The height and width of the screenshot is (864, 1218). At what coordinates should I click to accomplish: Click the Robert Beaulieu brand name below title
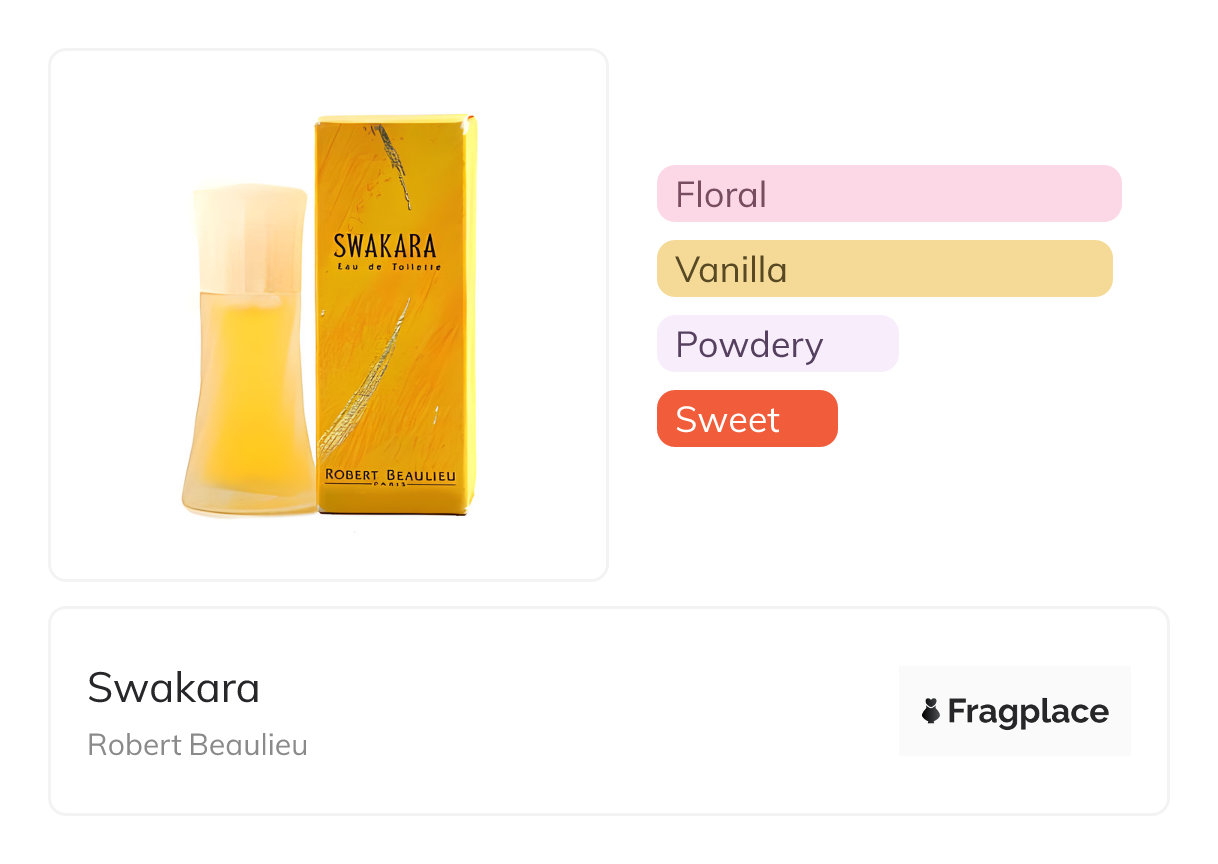click(x=198, y=745)
